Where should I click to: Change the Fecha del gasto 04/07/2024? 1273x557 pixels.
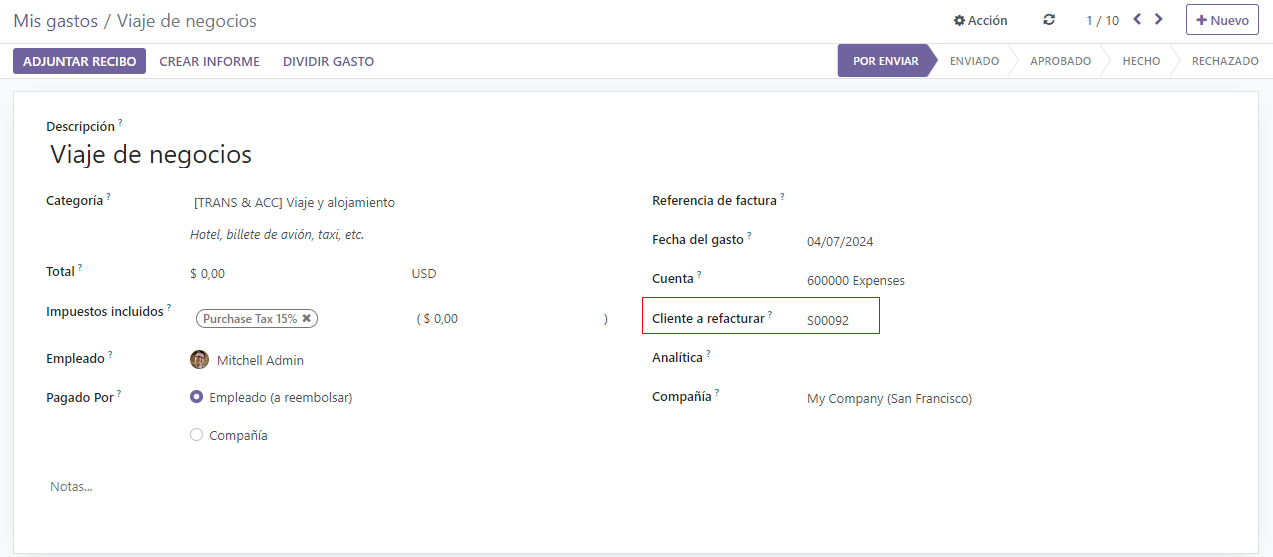[x=1015, y=241]
